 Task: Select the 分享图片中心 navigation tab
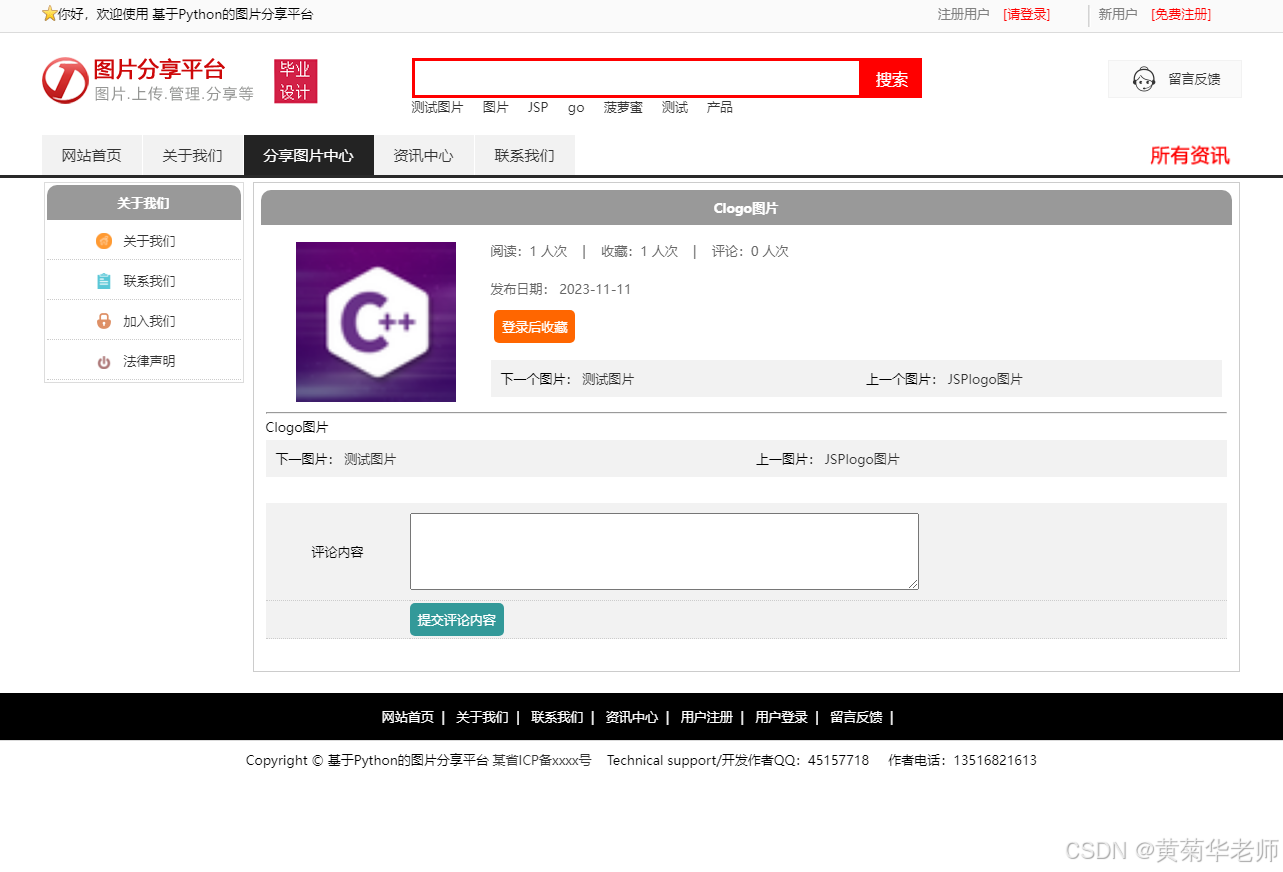click(x=308, y=155)
